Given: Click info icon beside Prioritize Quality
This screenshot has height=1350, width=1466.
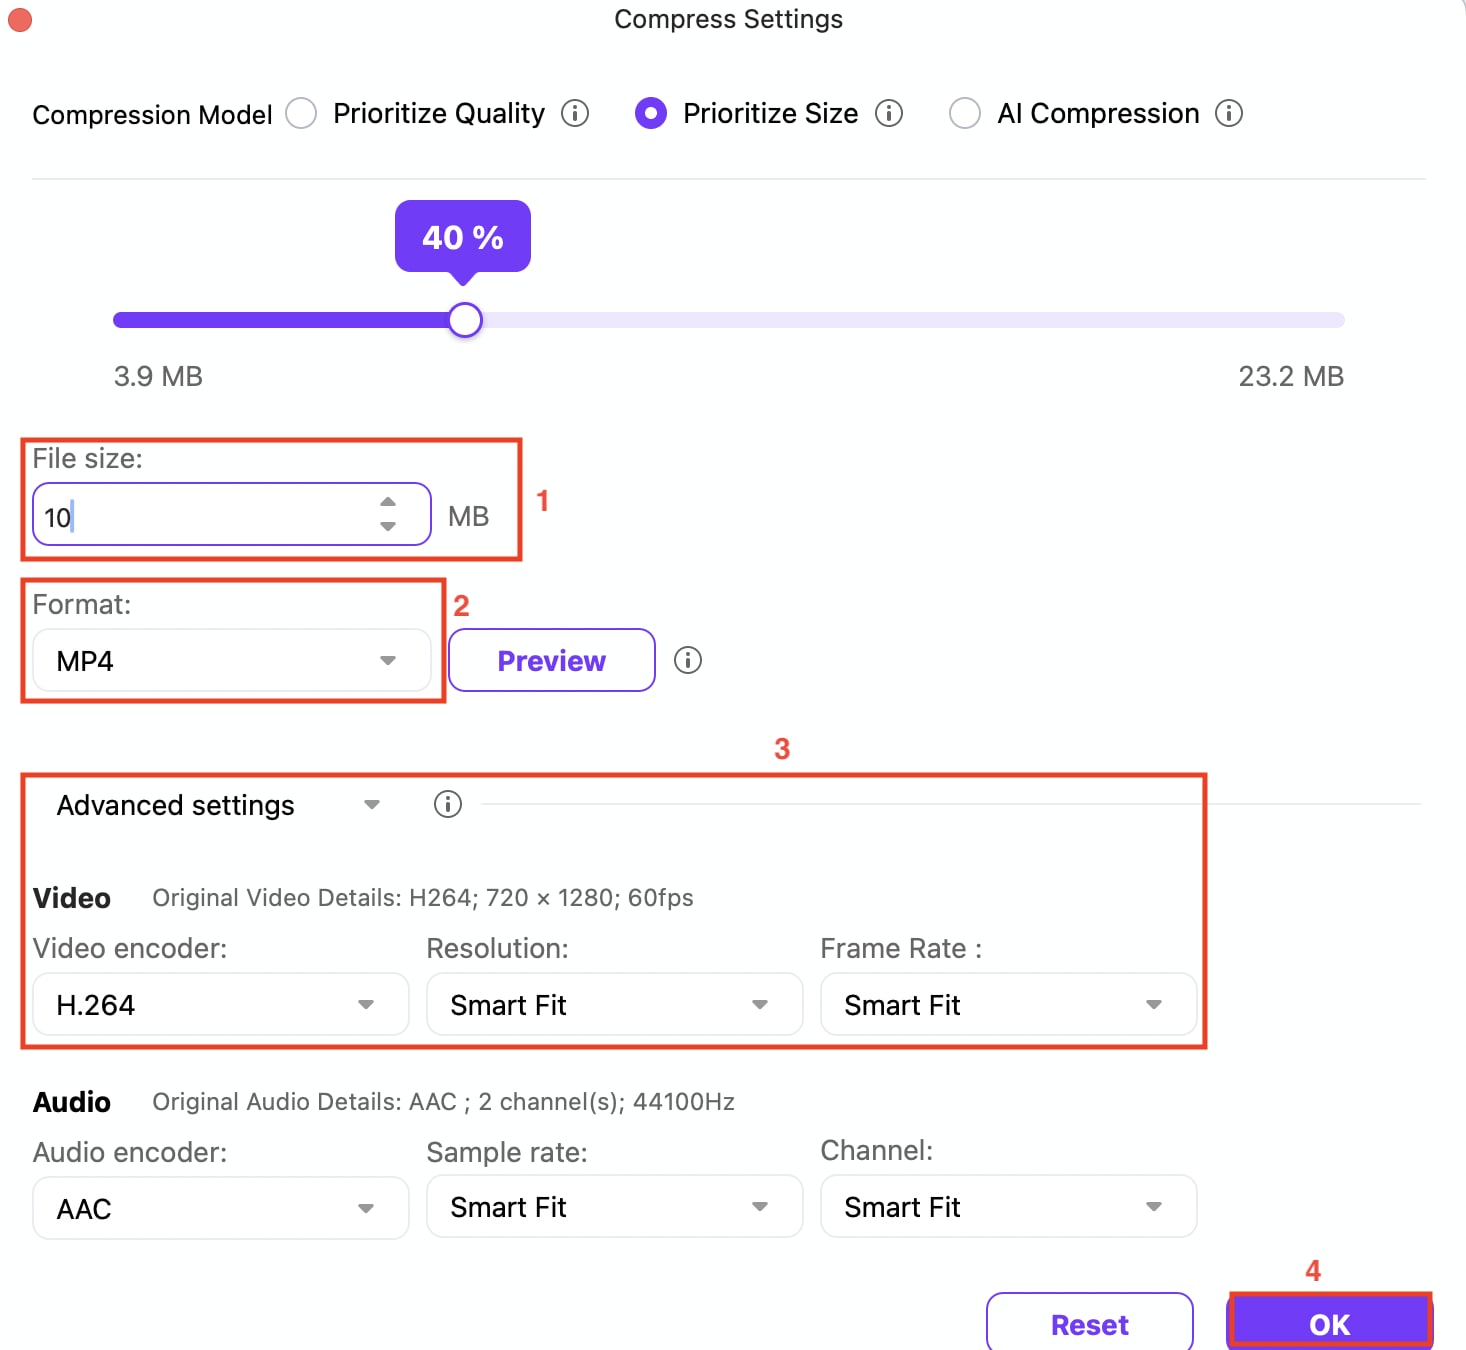Looking at the screenshot, I should pos(575,113).
